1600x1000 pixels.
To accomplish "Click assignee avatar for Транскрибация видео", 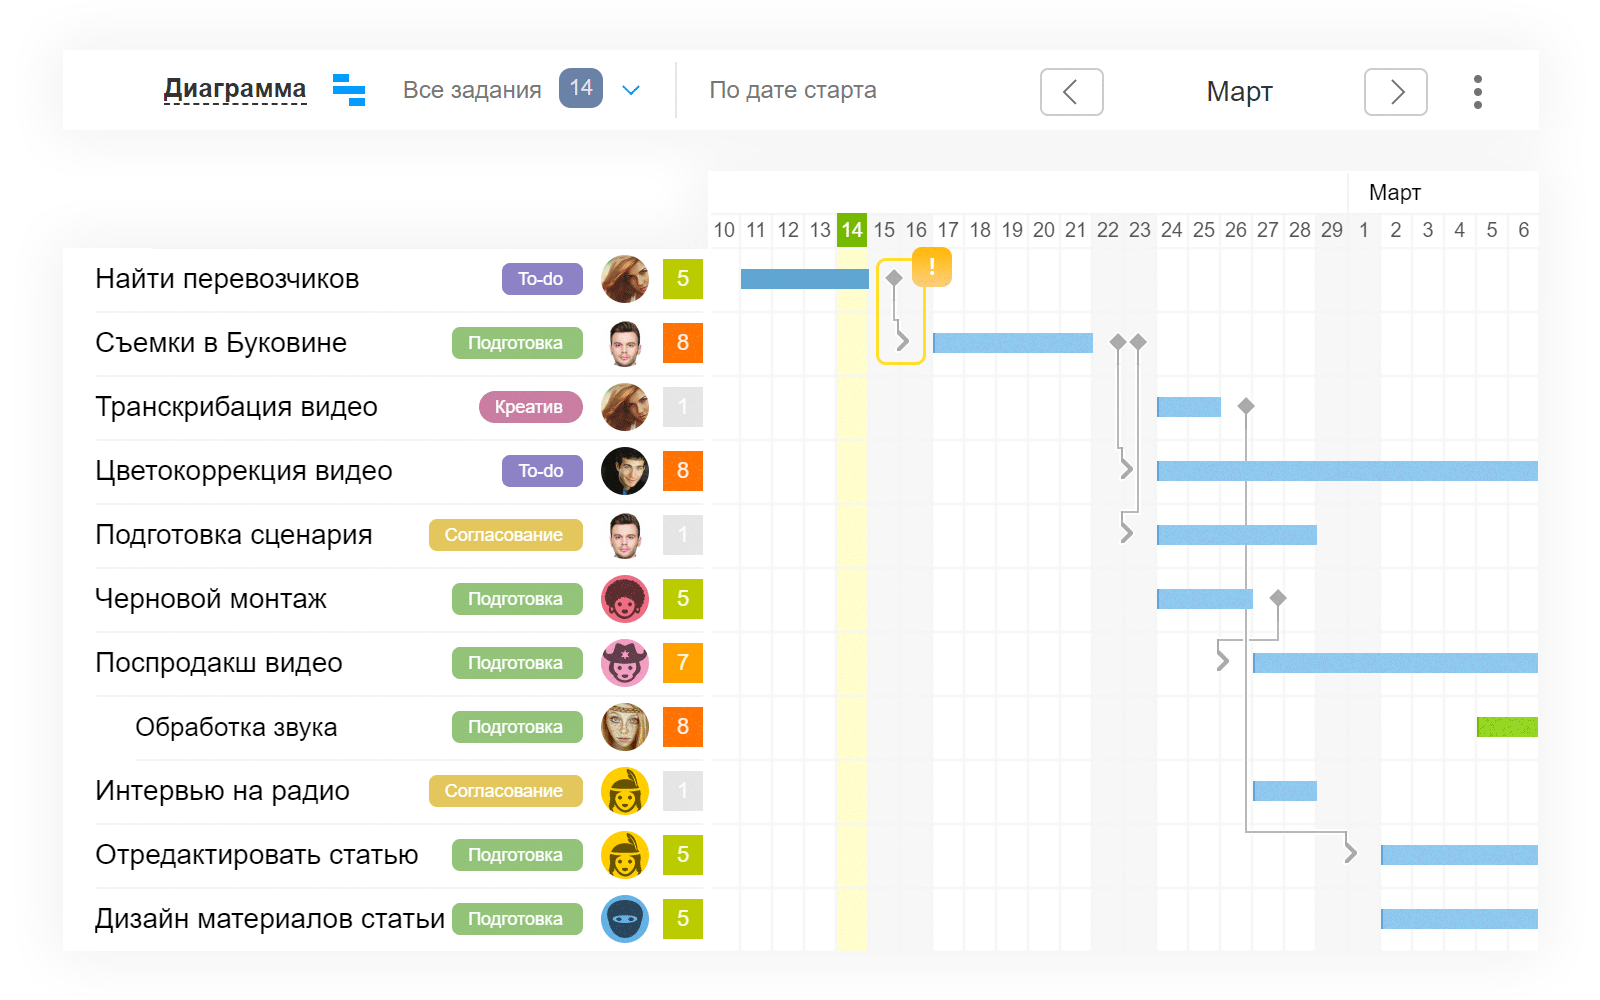I will [x=625, y=407].
